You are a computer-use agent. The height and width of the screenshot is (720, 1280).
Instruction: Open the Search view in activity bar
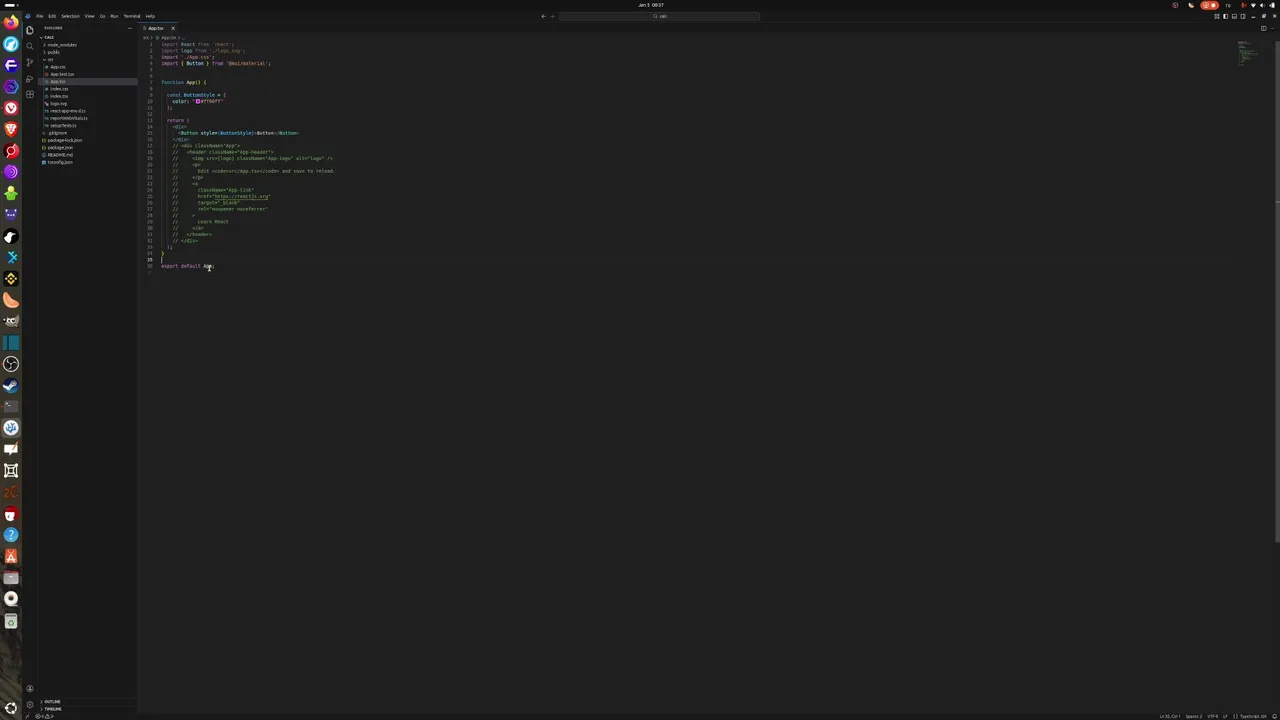pos(30,46)
